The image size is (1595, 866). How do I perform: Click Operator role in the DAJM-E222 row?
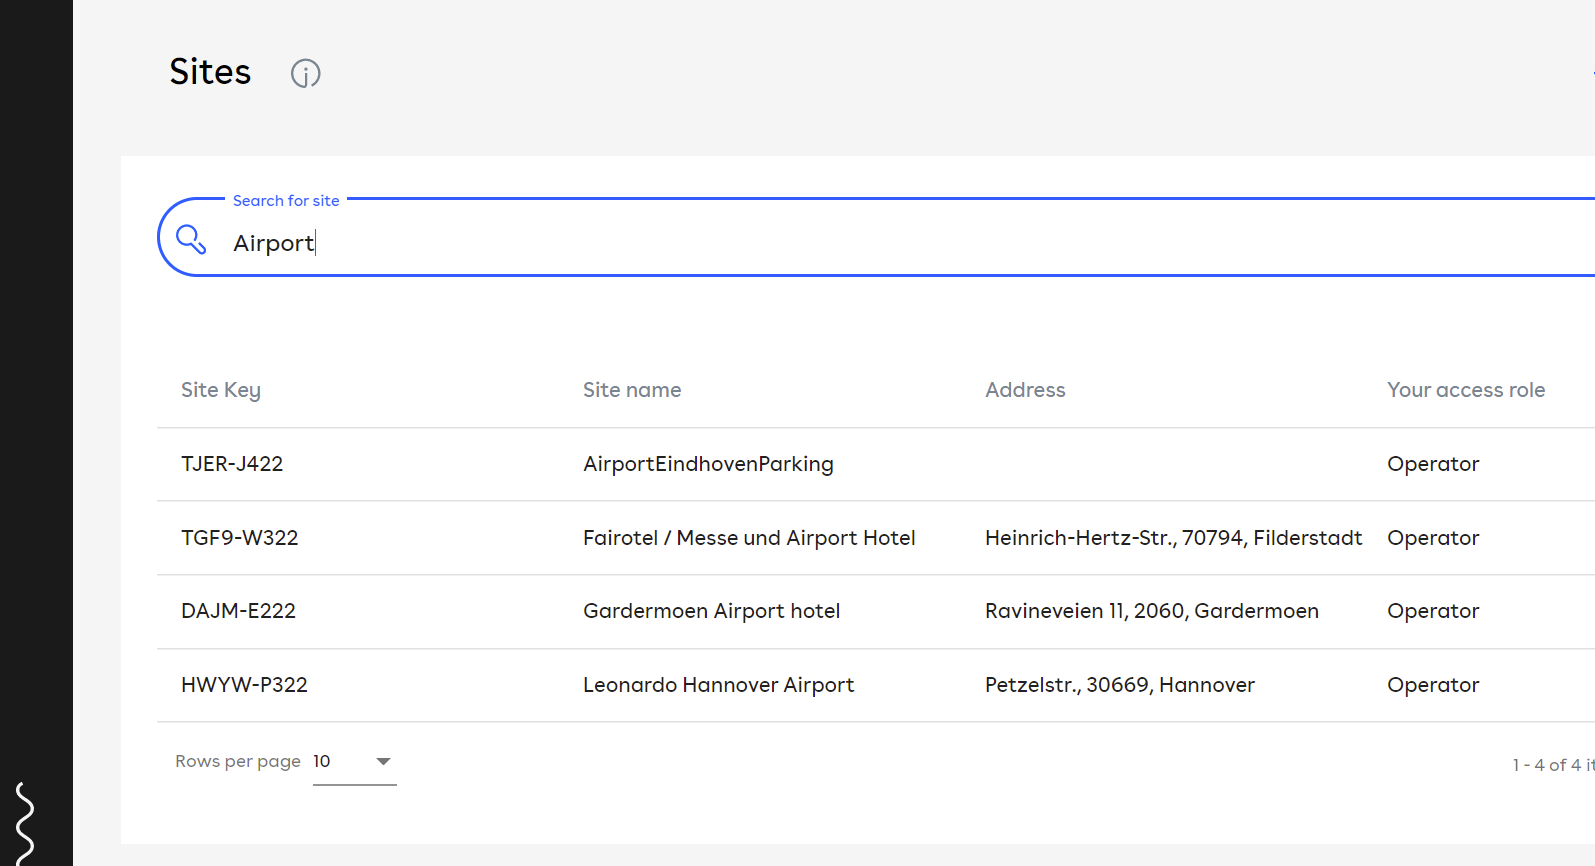1433,611
